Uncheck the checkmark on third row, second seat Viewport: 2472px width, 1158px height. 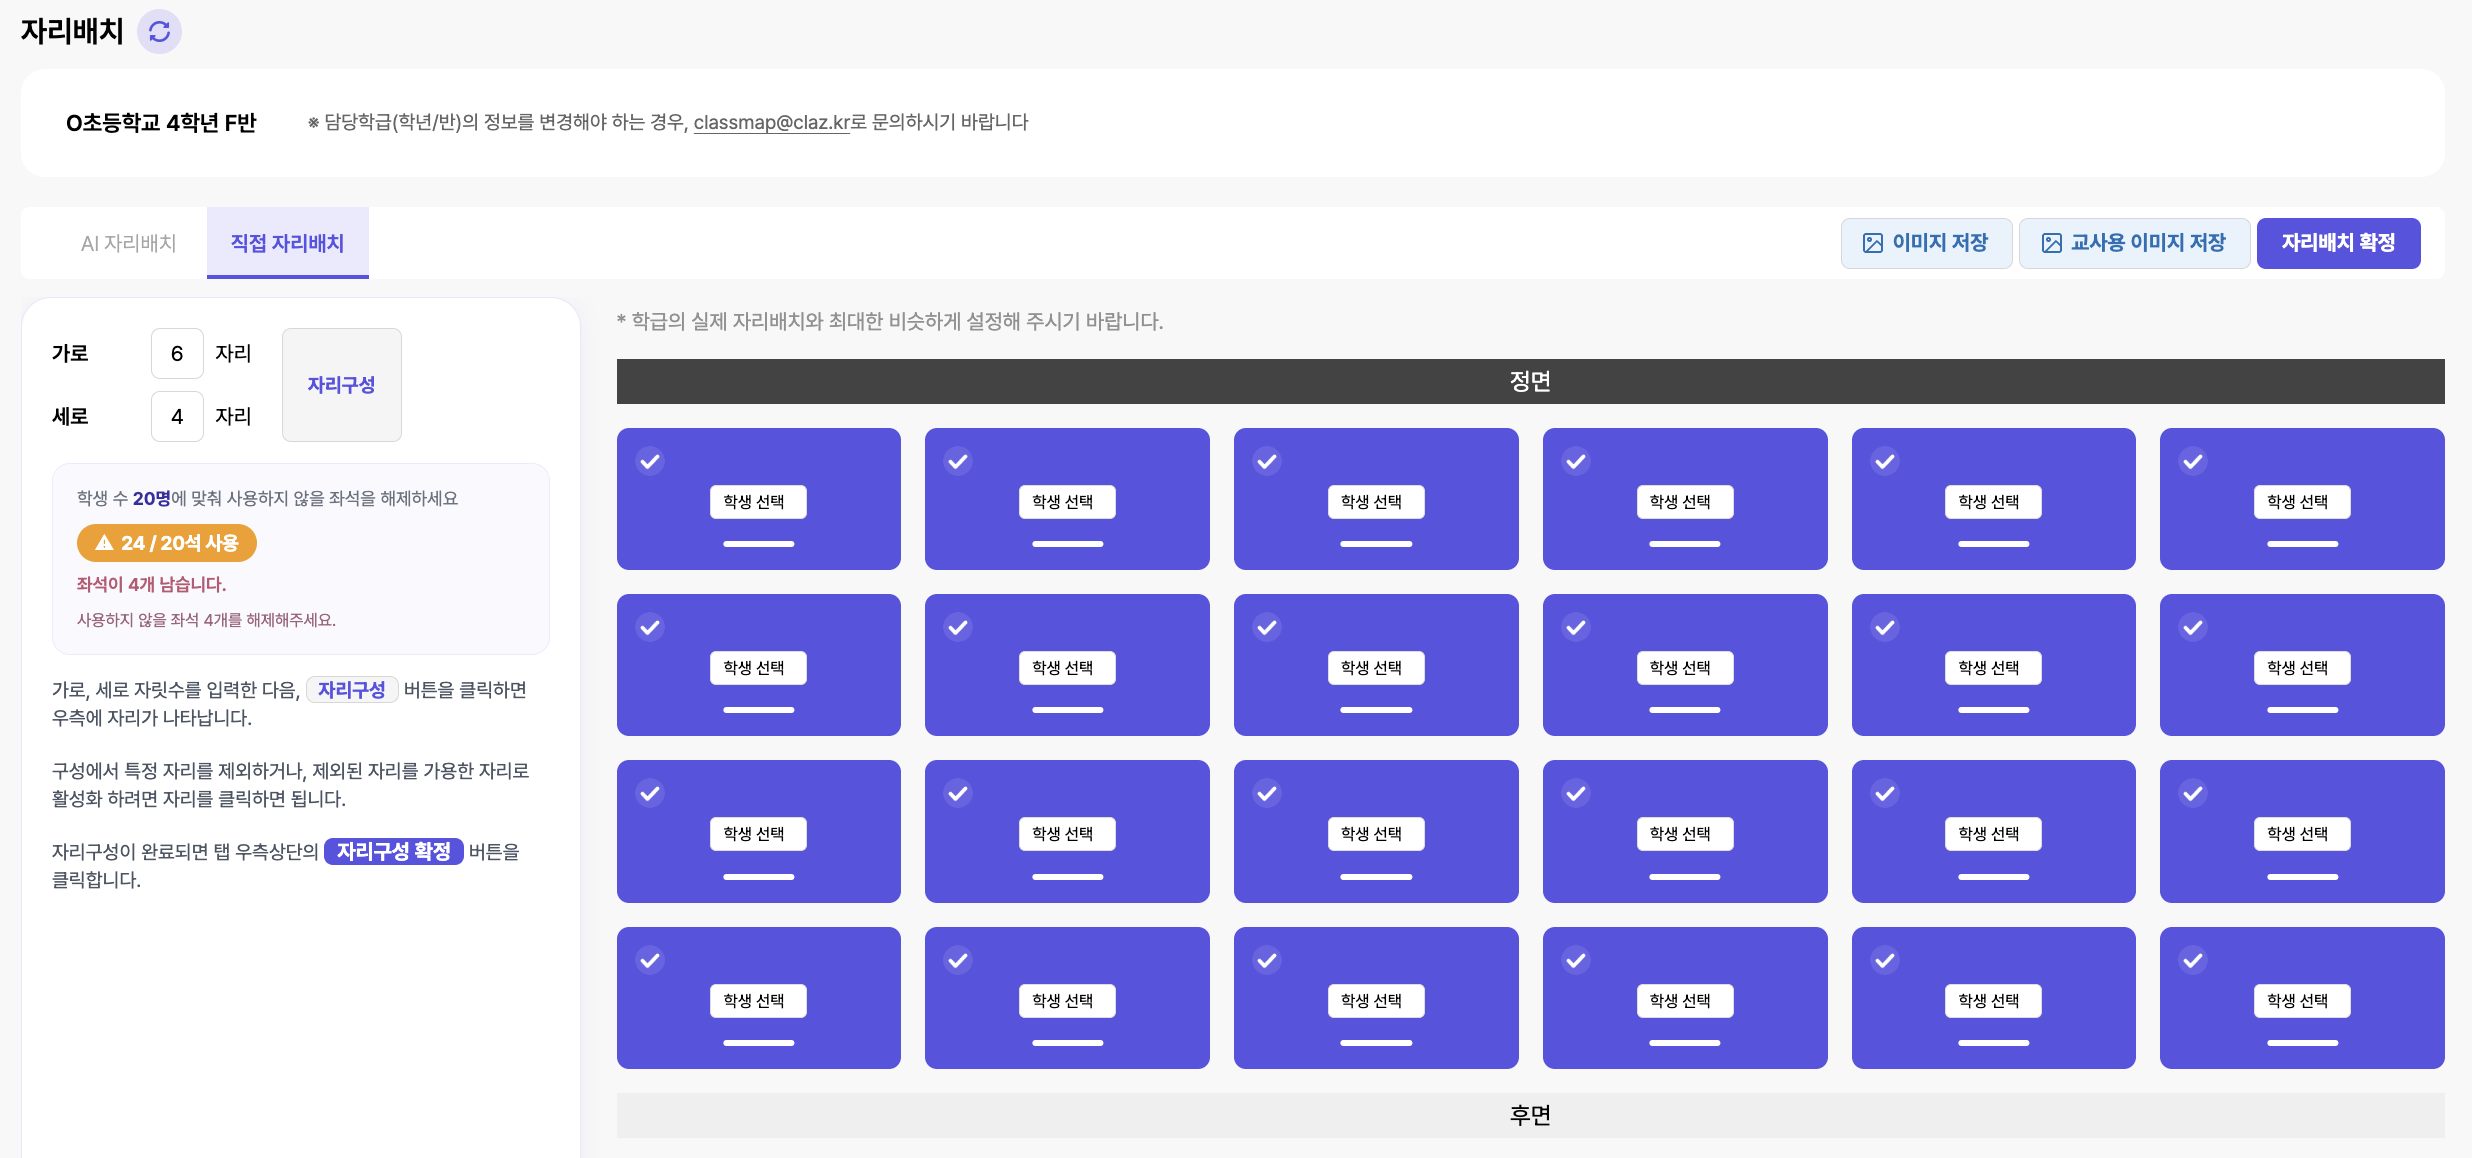(958, 793)
